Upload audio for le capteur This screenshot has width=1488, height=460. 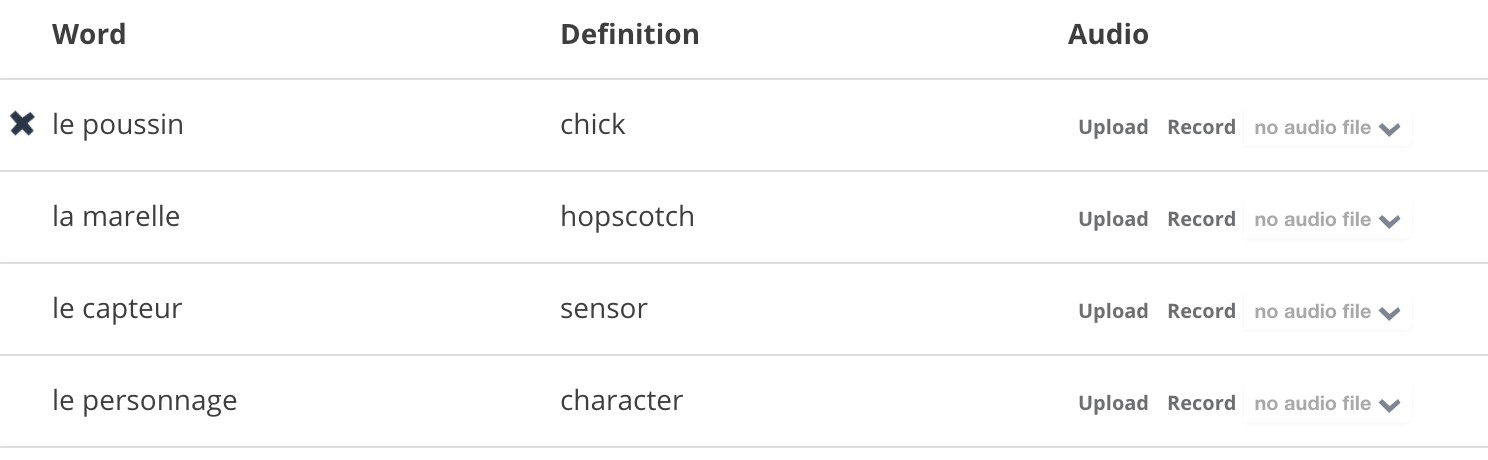pyautogui.click(x=1112, y=312)
